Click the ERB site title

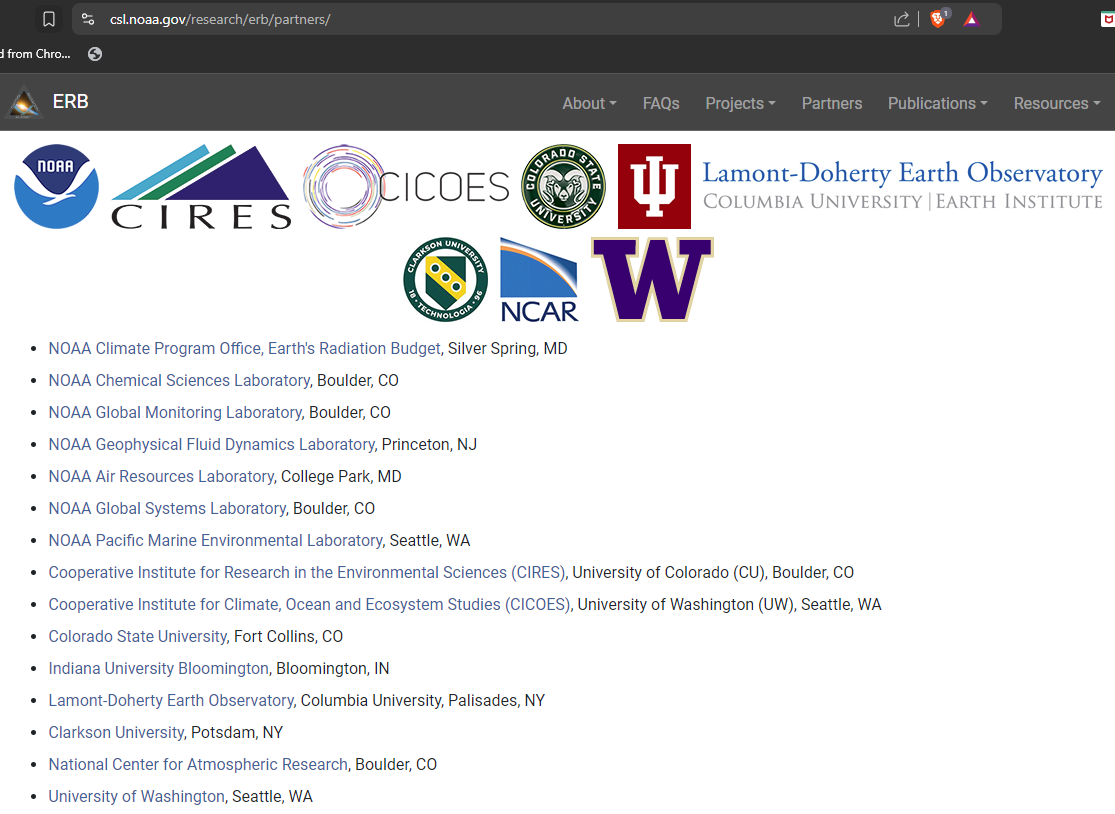(70, 102)
